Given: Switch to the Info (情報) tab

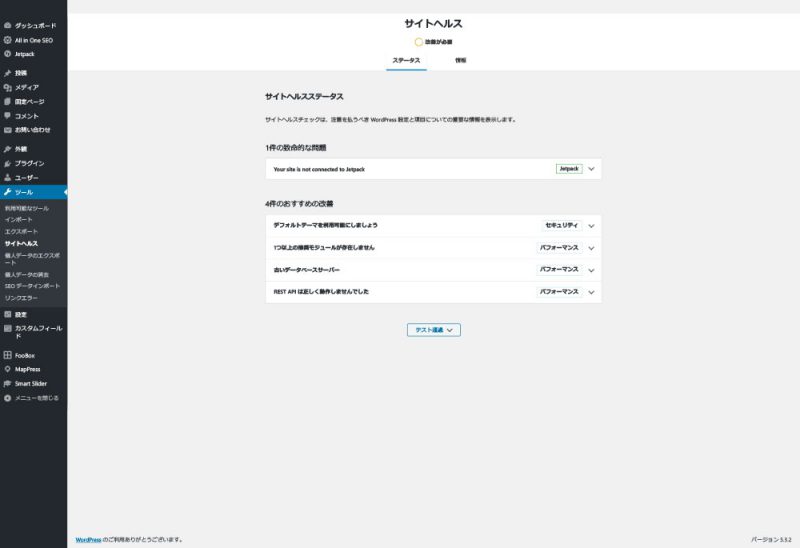Looking at the screenshot, I should coord(460,61).
